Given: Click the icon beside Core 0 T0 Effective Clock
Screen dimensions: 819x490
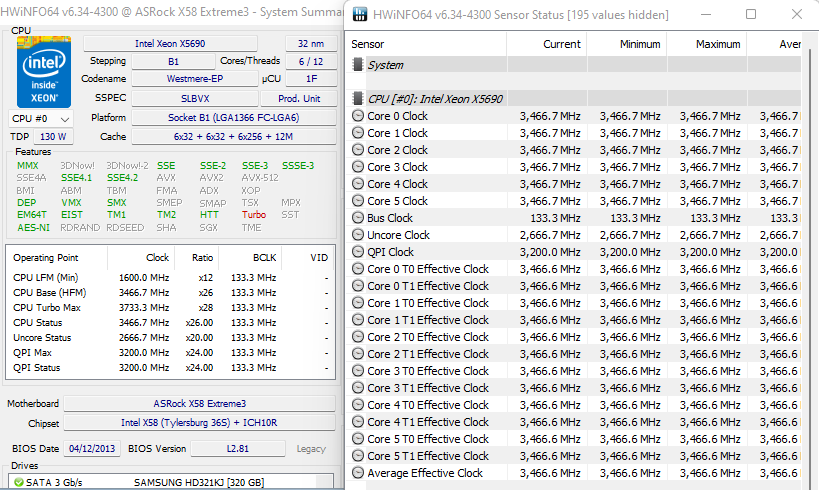Looking at the screenshot, I should click(x=358, y=269).
